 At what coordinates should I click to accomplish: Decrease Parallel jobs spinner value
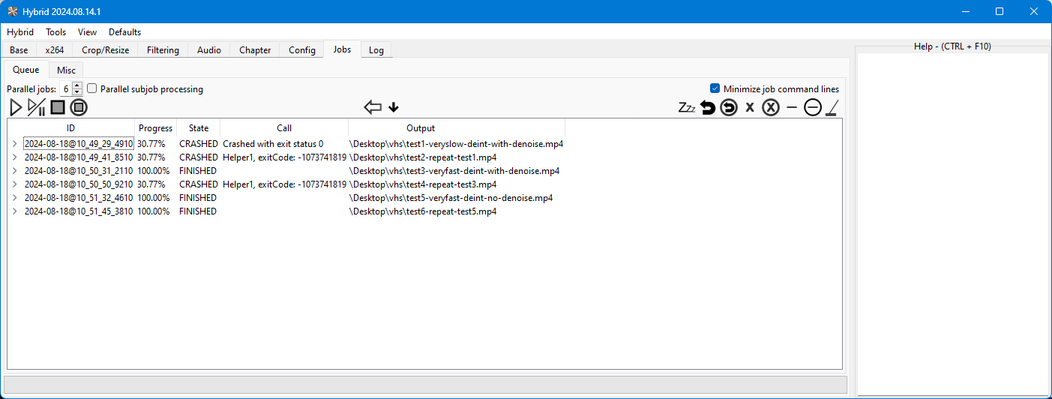[77, 92]
